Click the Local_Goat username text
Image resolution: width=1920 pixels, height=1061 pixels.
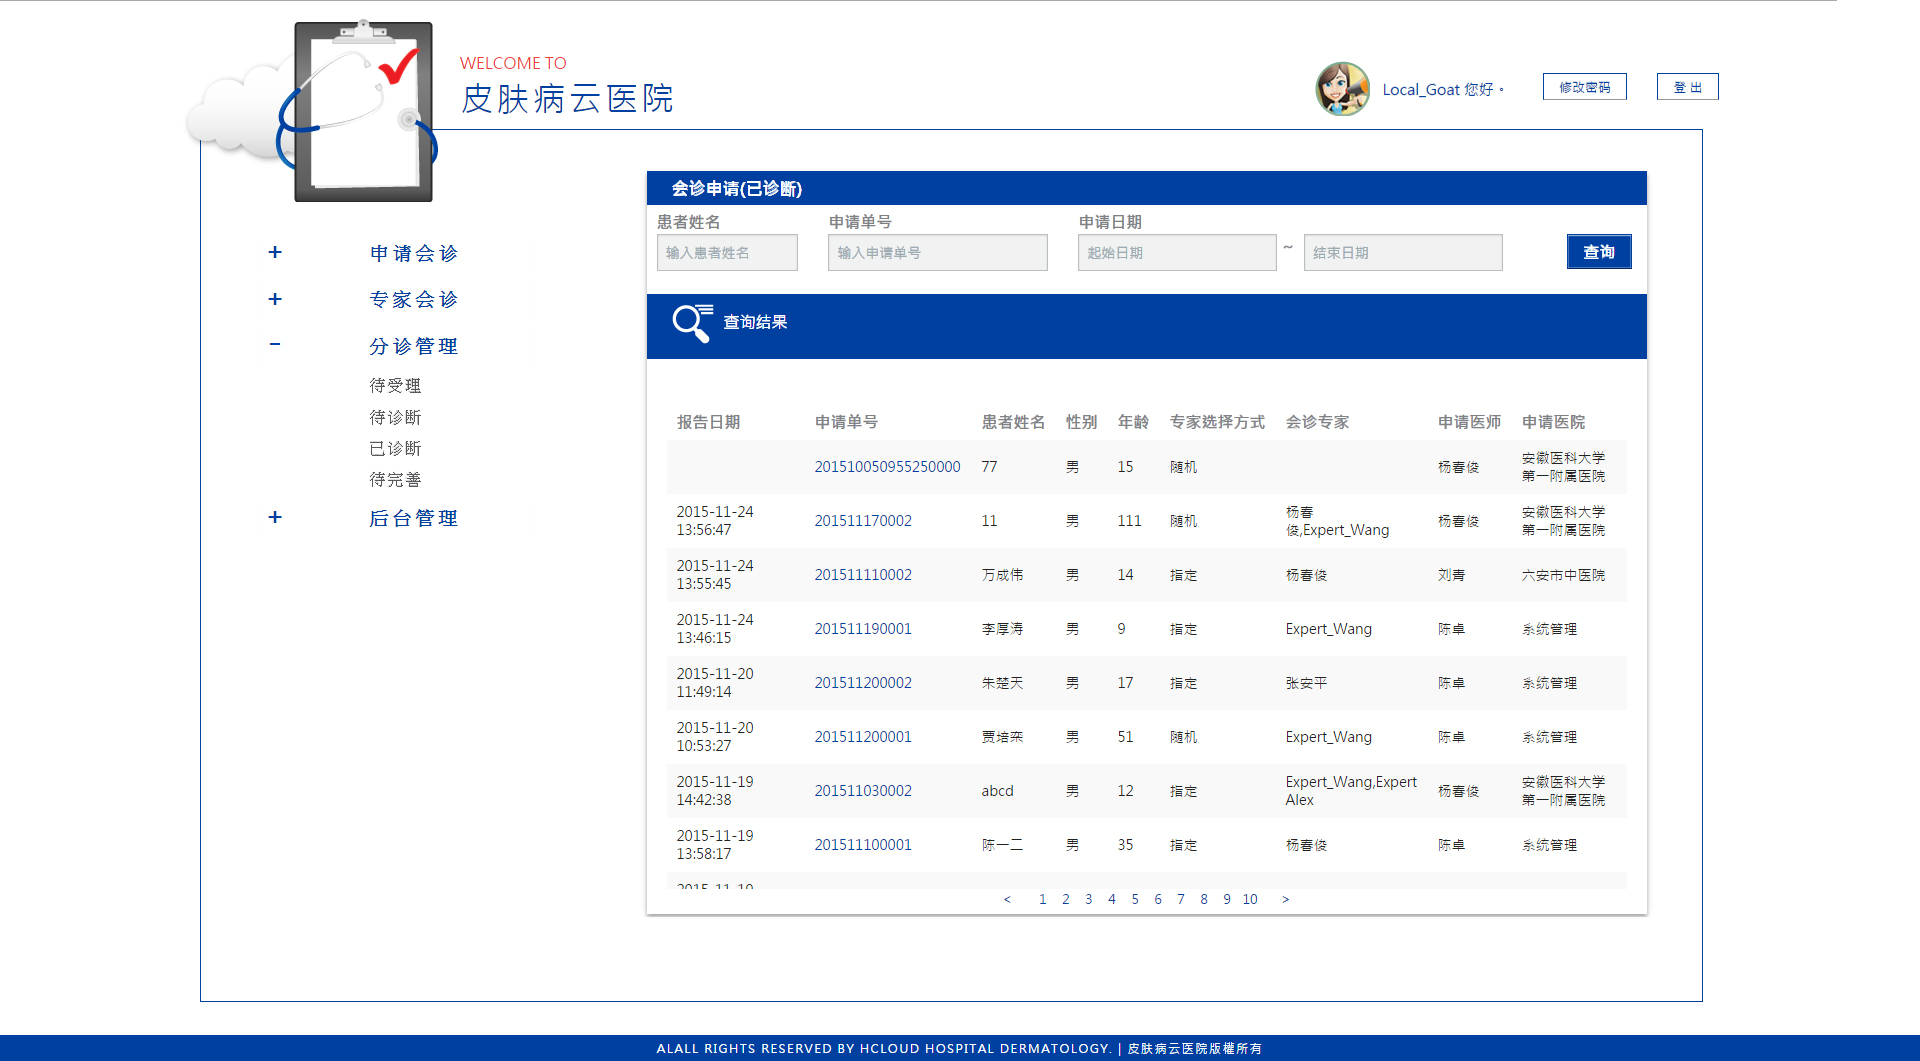(1421, 89)
